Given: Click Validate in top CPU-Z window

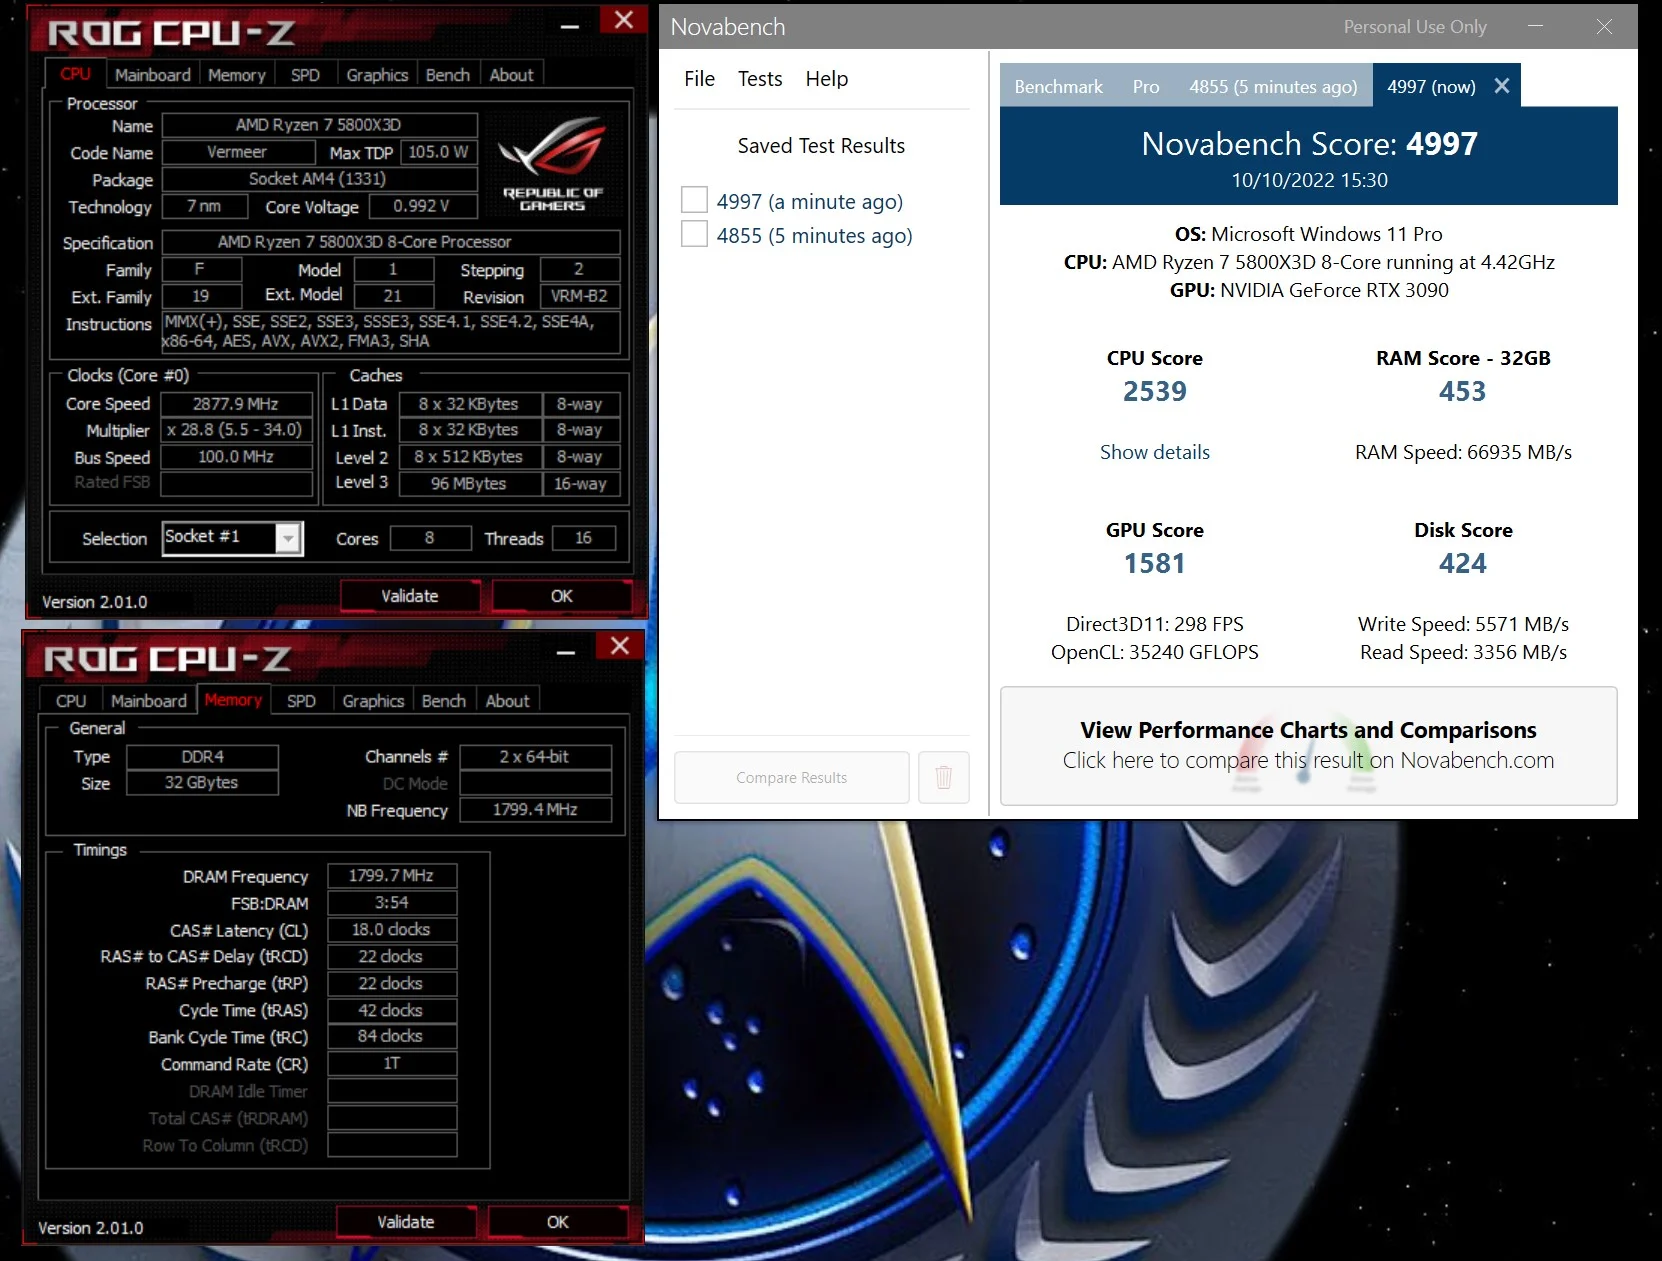Looking at the screenshot, I should point(409,596).
